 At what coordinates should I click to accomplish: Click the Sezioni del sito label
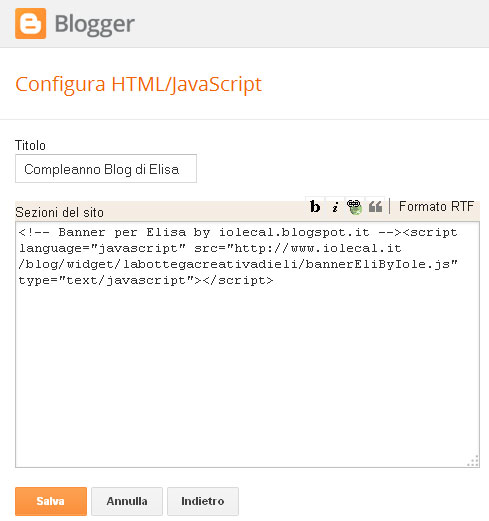point(60,213)
